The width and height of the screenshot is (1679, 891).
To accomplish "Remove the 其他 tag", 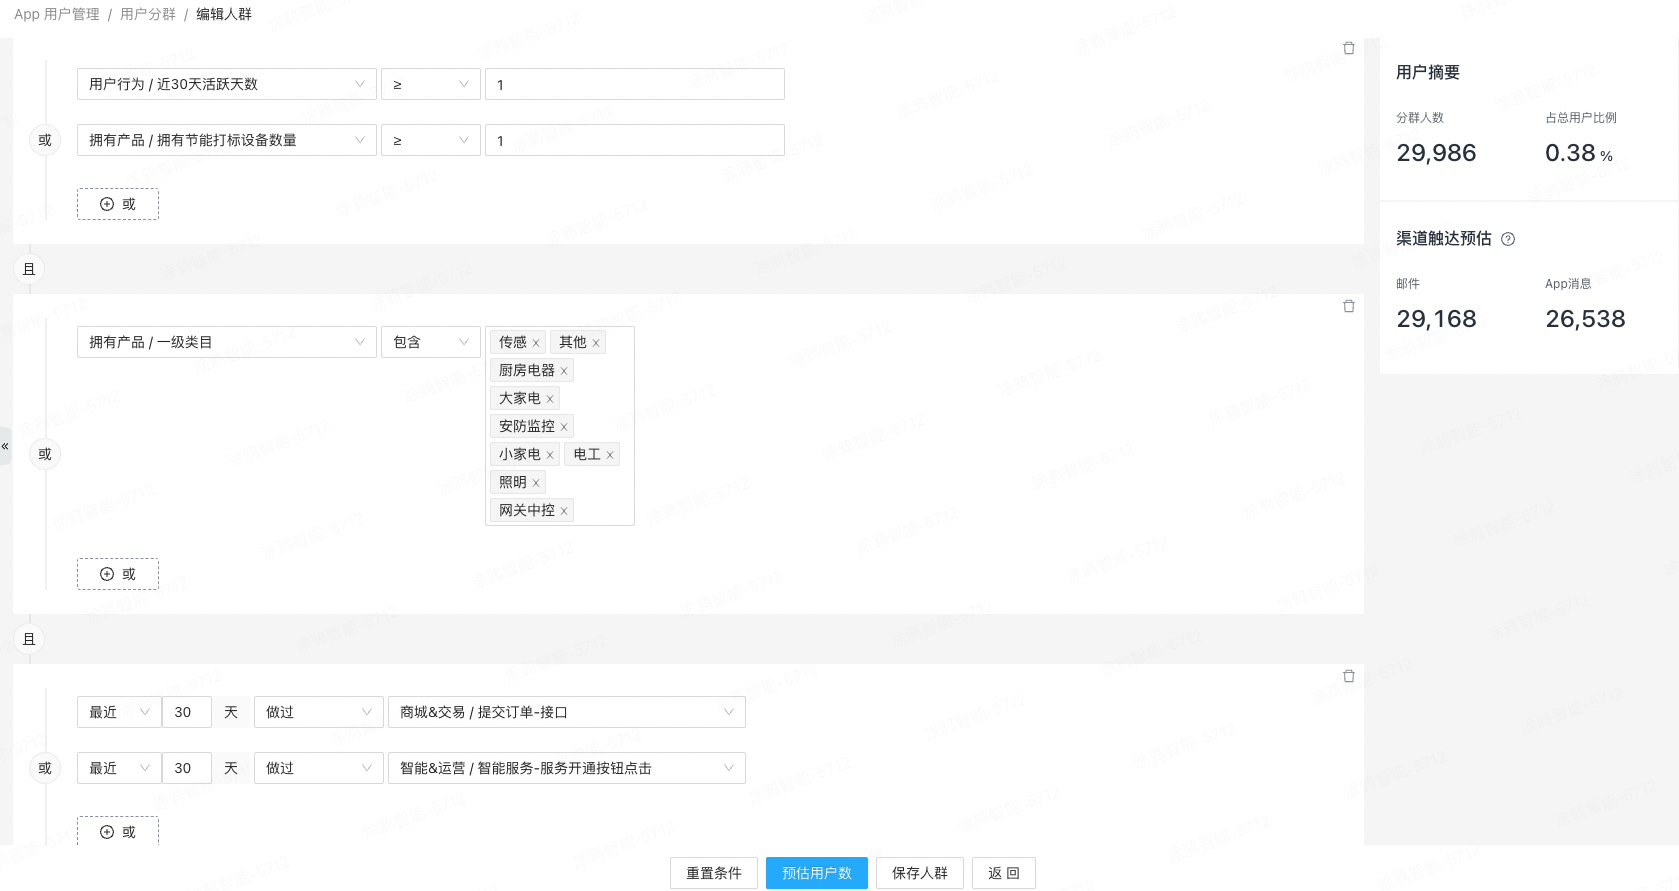I will 596,343.
